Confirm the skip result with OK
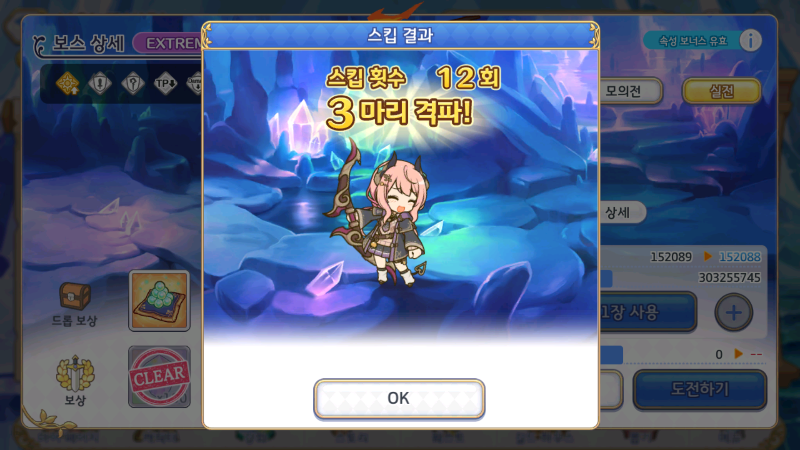The height and width of the screenshot is (450, 800). [x=399, y=398]
